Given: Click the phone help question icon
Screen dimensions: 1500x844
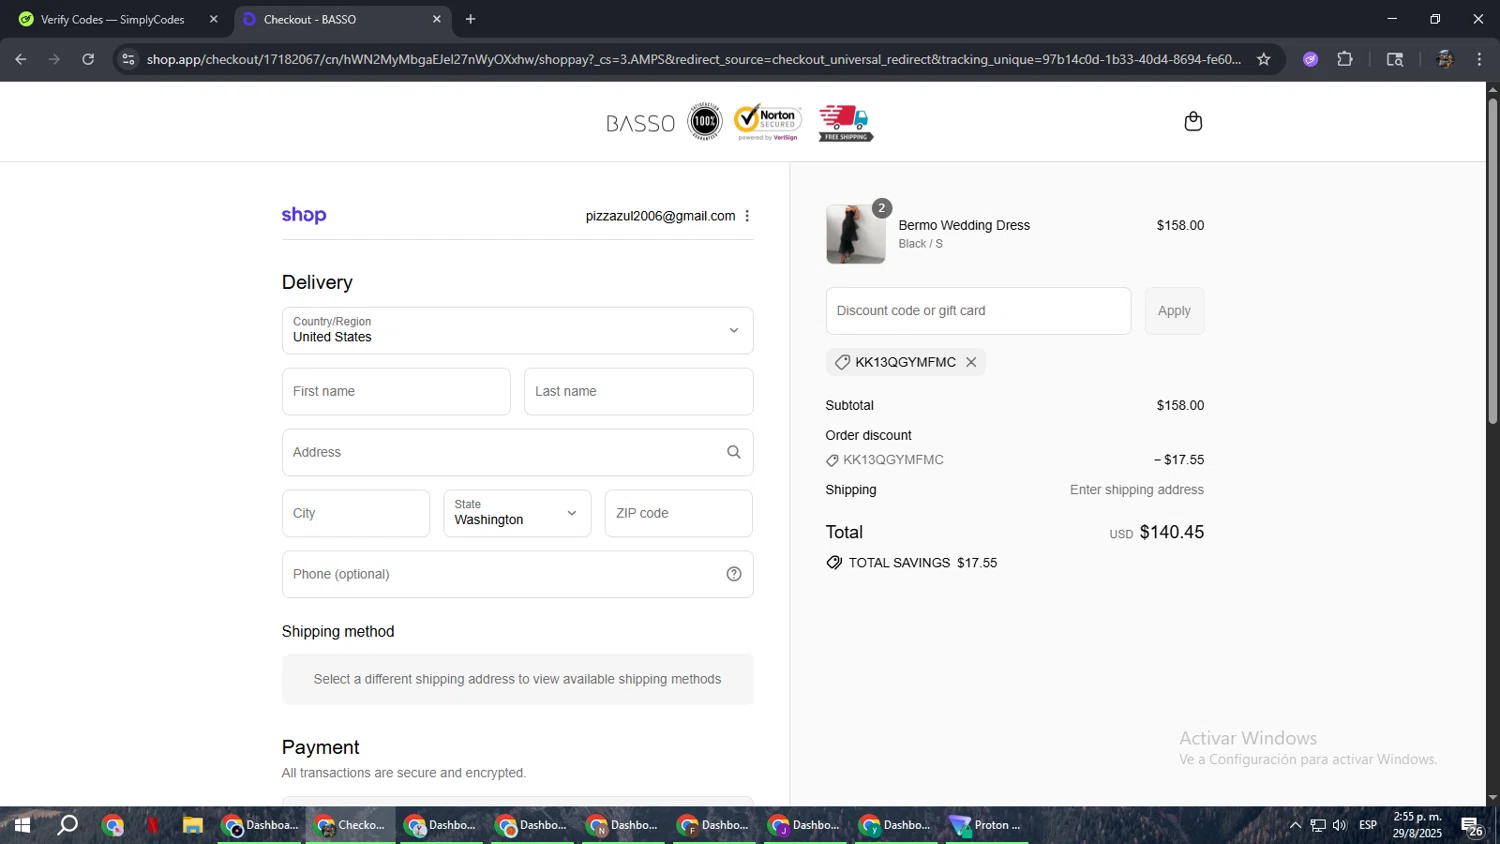Looking at the screenshot, I should (734, 574).
